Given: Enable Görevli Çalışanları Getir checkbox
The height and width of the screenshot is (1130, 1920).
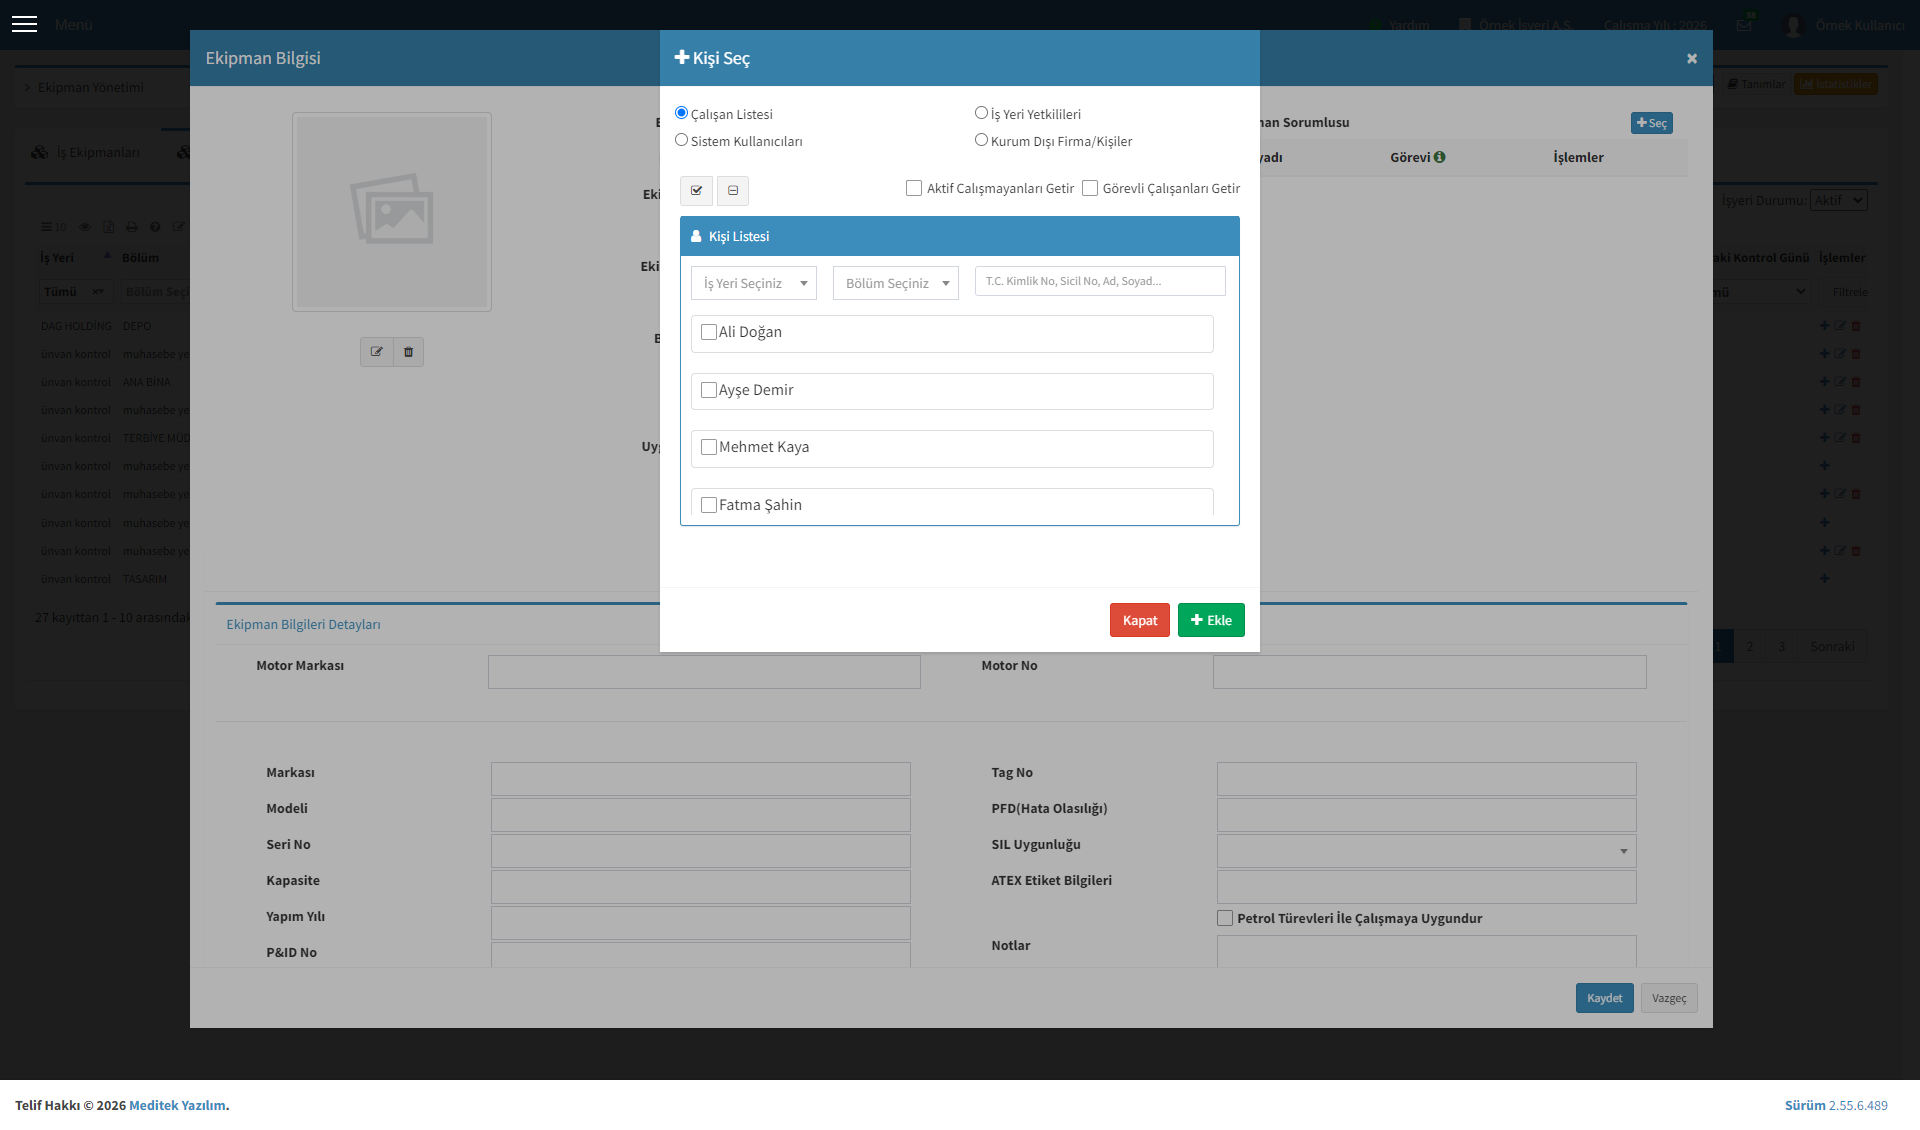Looking at the screenshot, I should [x=1090, y=188].
